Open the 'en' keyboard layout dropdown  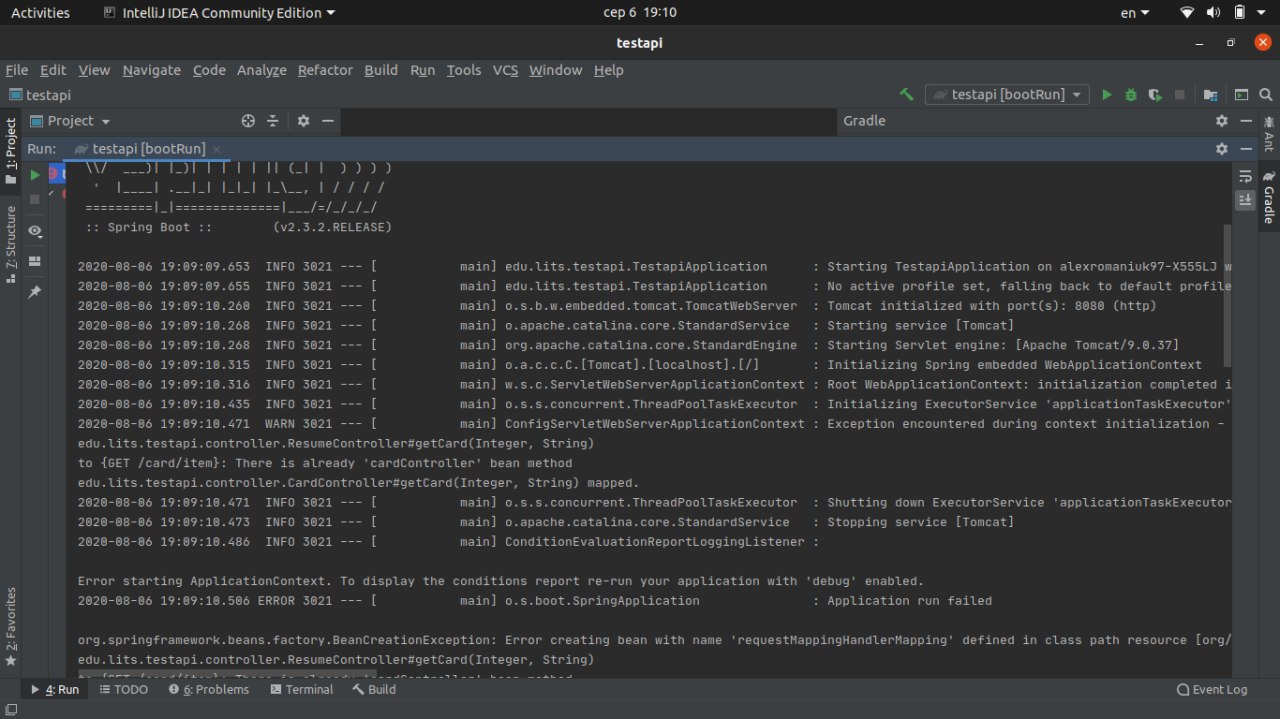1135,13
